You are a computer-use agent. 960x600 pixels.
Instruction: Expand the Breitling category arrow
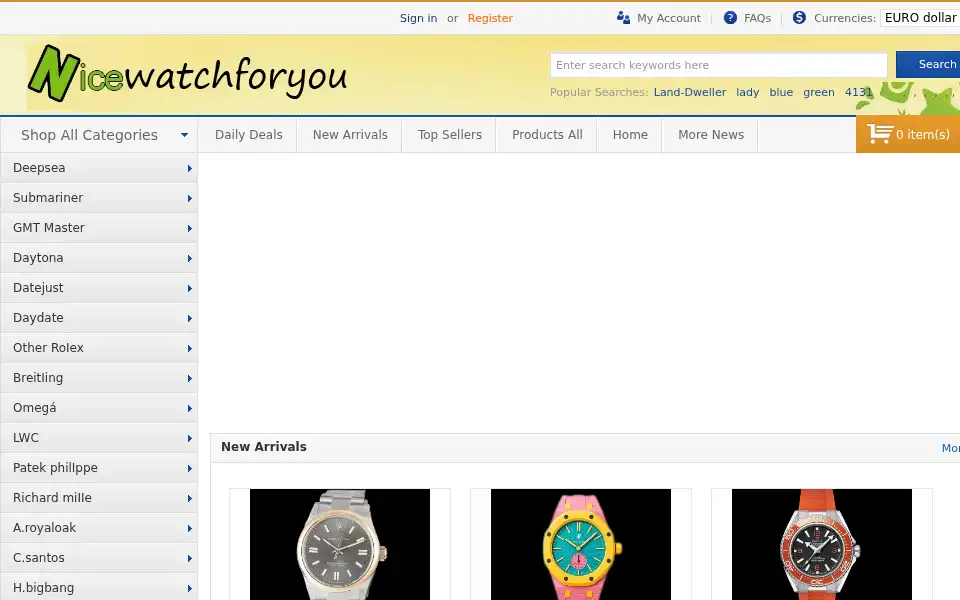click(190, 378)
